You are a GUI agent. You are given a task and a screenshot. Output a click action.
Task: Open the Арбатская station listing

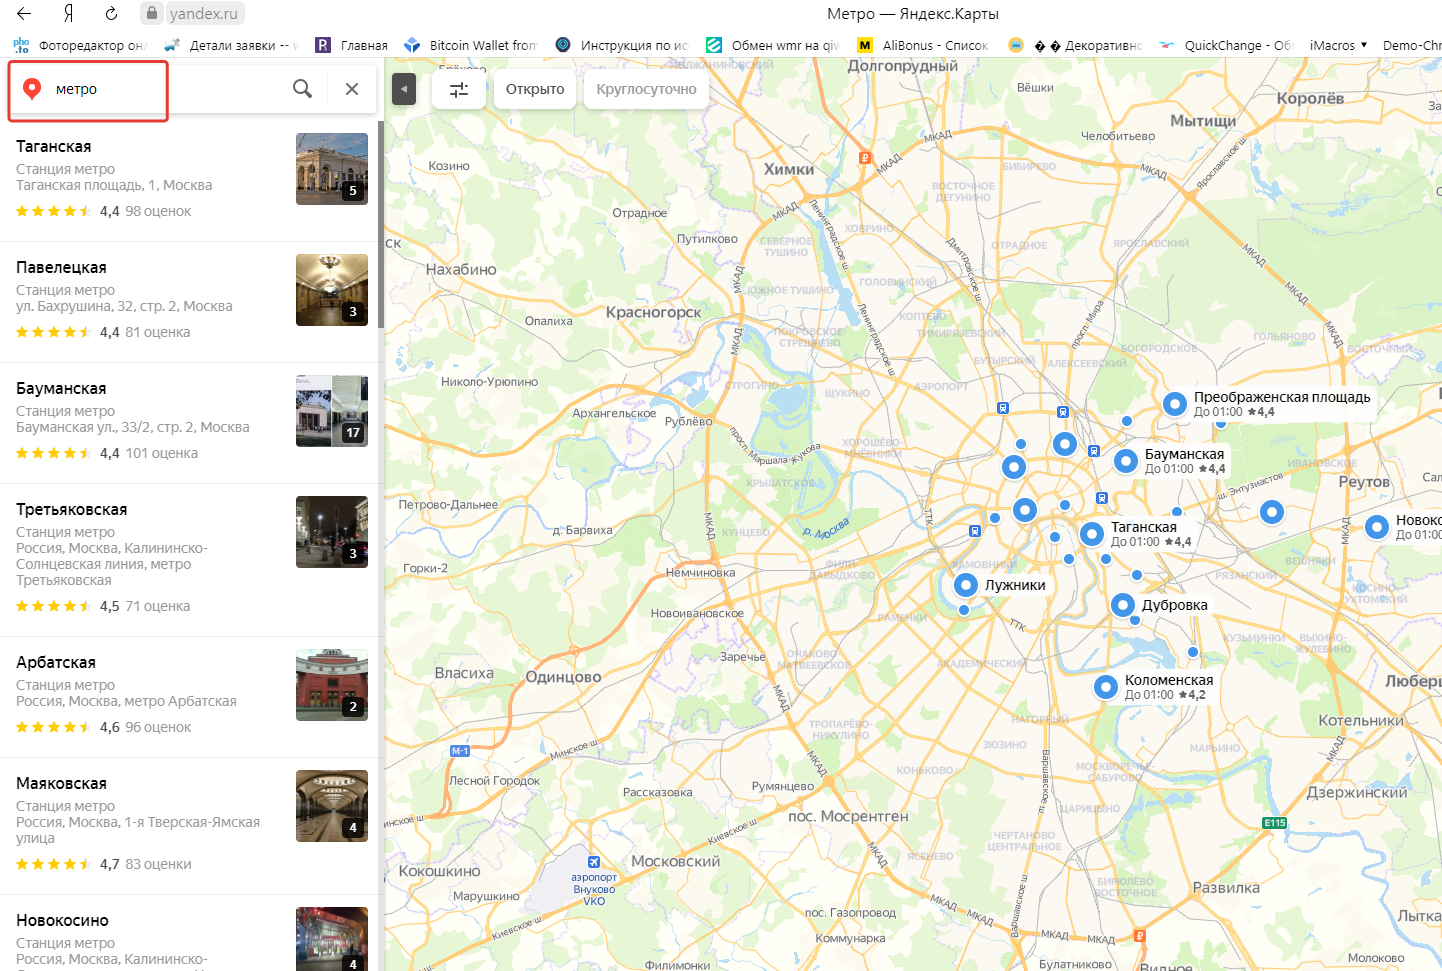(x=56, y=662)
